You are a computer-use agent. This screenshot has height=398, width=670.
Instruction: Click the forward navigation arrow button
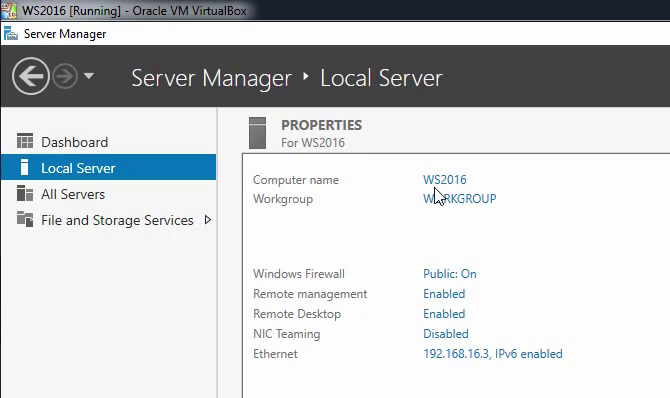pyautogui.click(x=65, y=76)
